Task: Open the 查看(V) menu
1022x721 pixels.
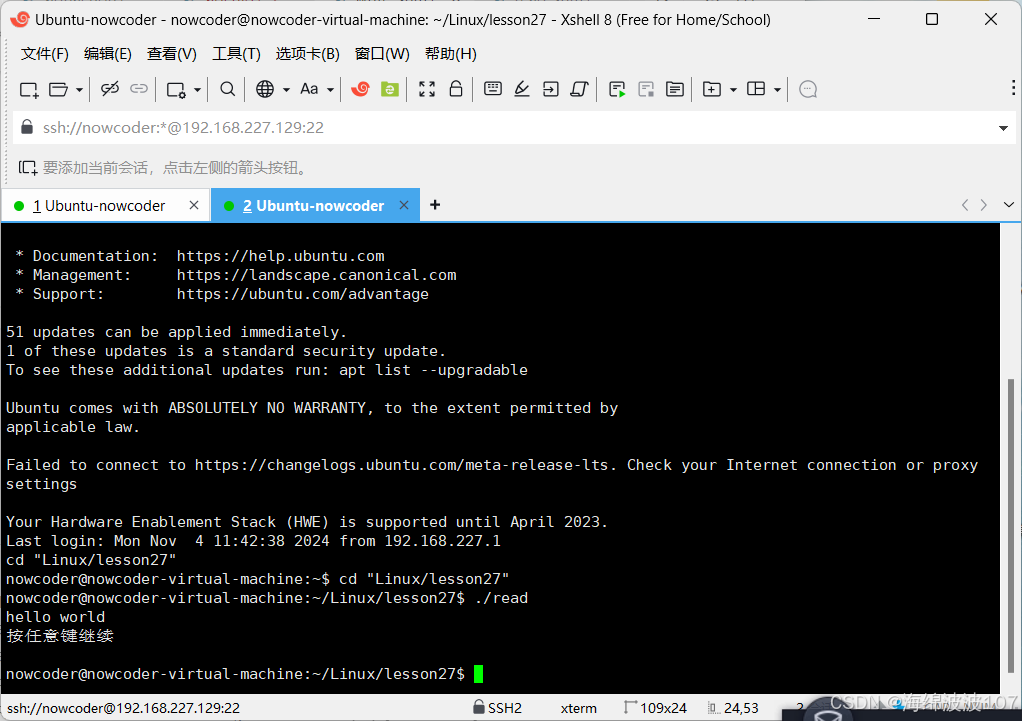Action: point(171,53)
